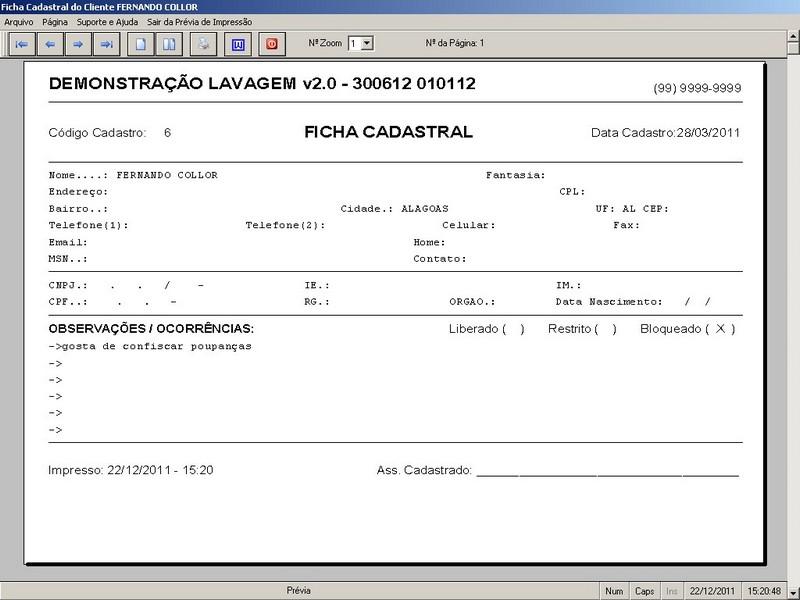Click the Bloqueado checkbox marked with X

720,329
